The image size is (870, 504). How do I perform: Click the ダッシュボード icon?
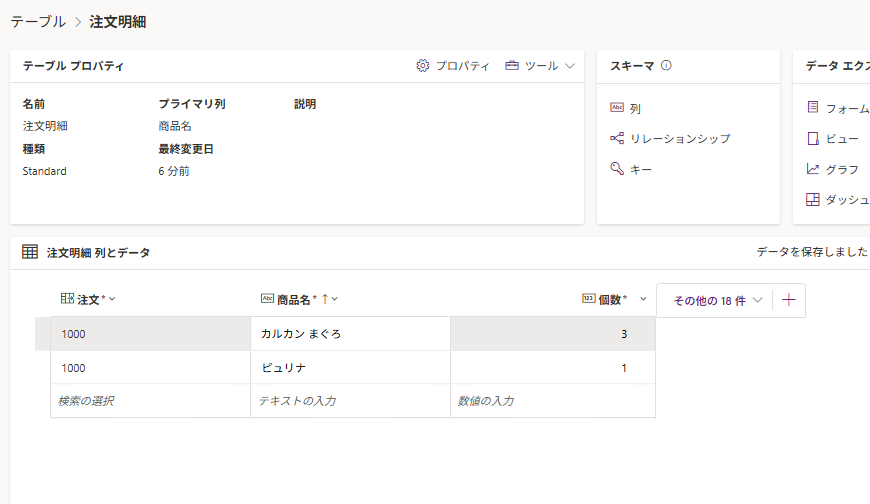pos(813,199)
